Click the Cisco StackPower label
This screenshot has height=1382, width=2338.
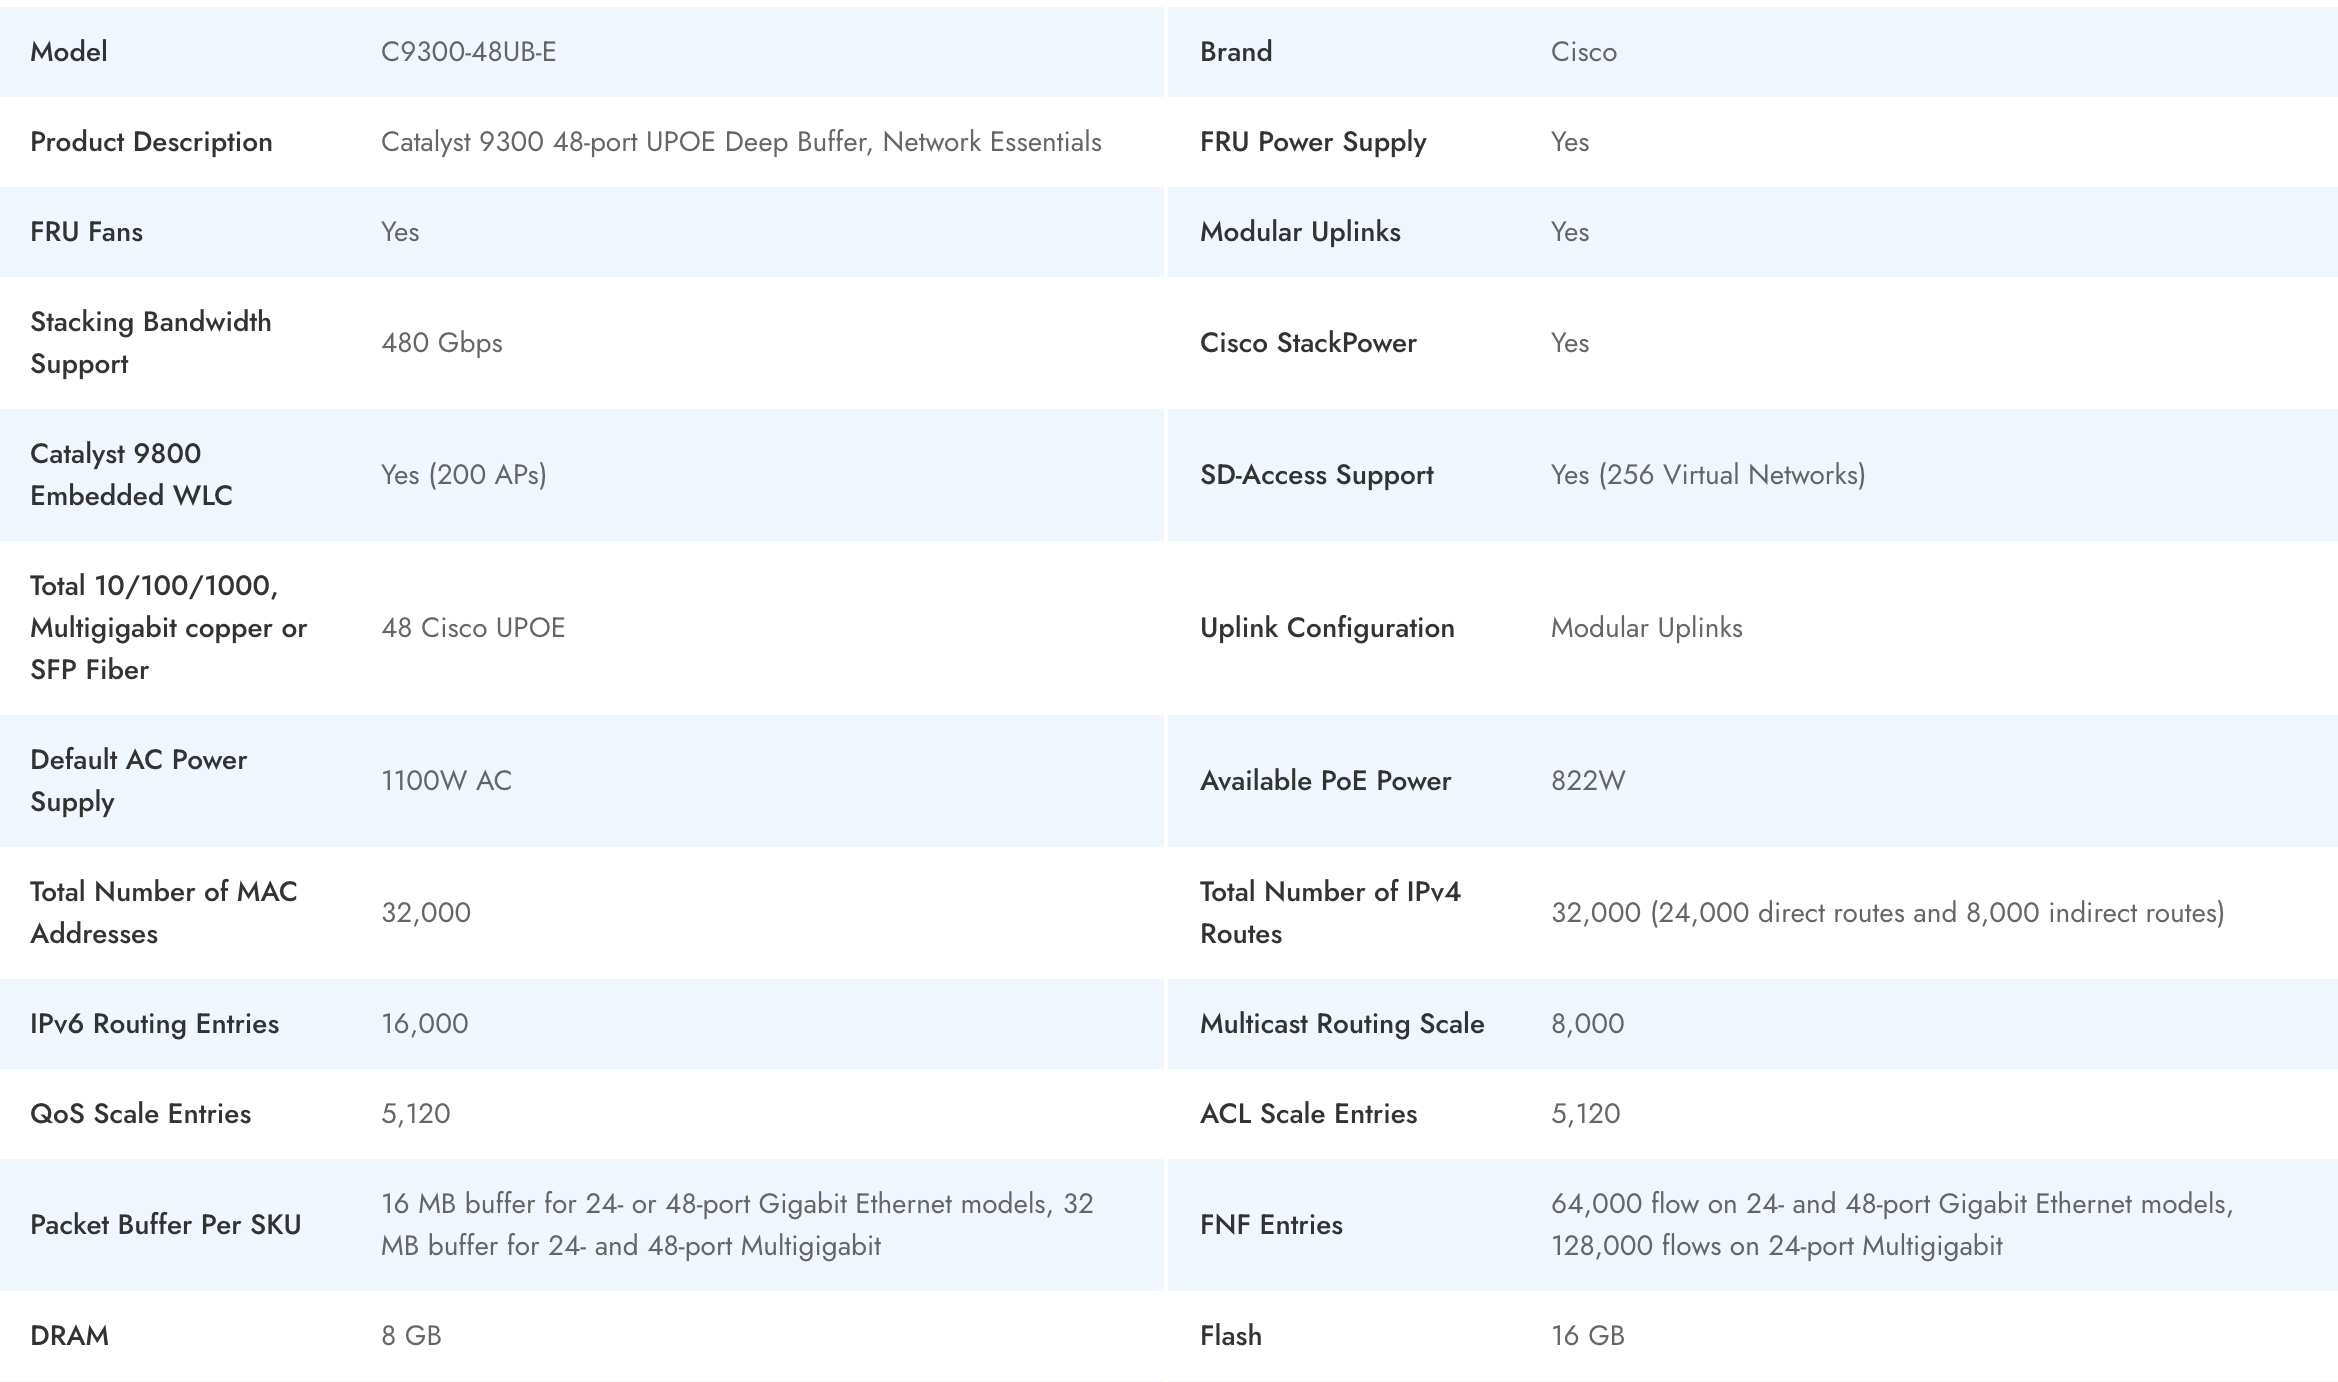click(1307, 343)
